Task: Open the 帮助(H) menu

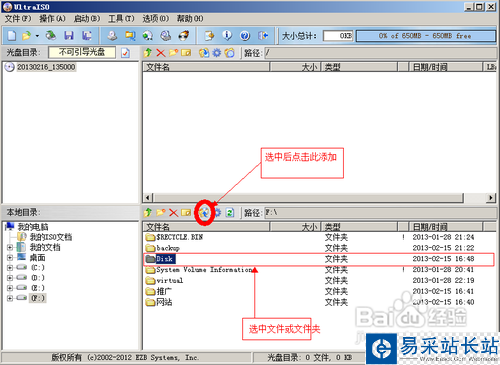Action: (190, 19)
